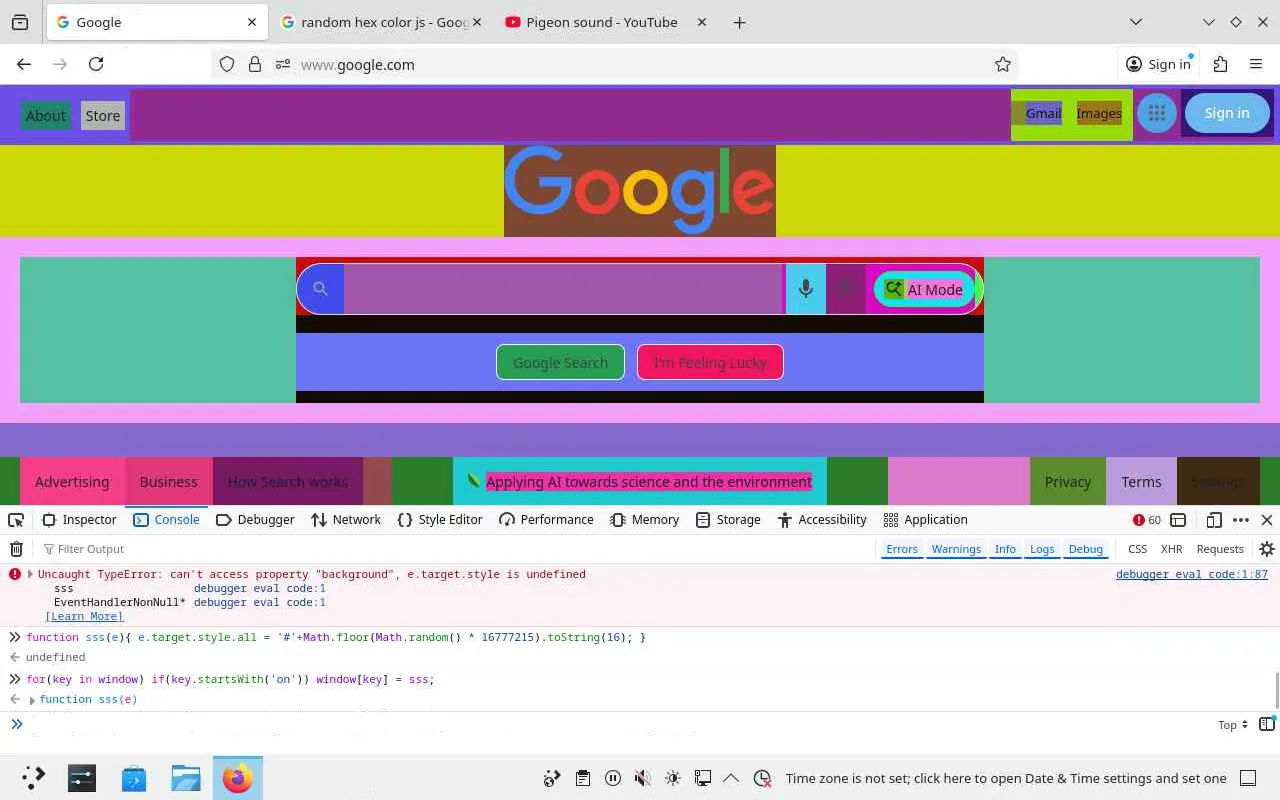Open the Privacy footer link
This screenshot has height=800, width=1280.
pyautogui.click(x=1068, y=482)
